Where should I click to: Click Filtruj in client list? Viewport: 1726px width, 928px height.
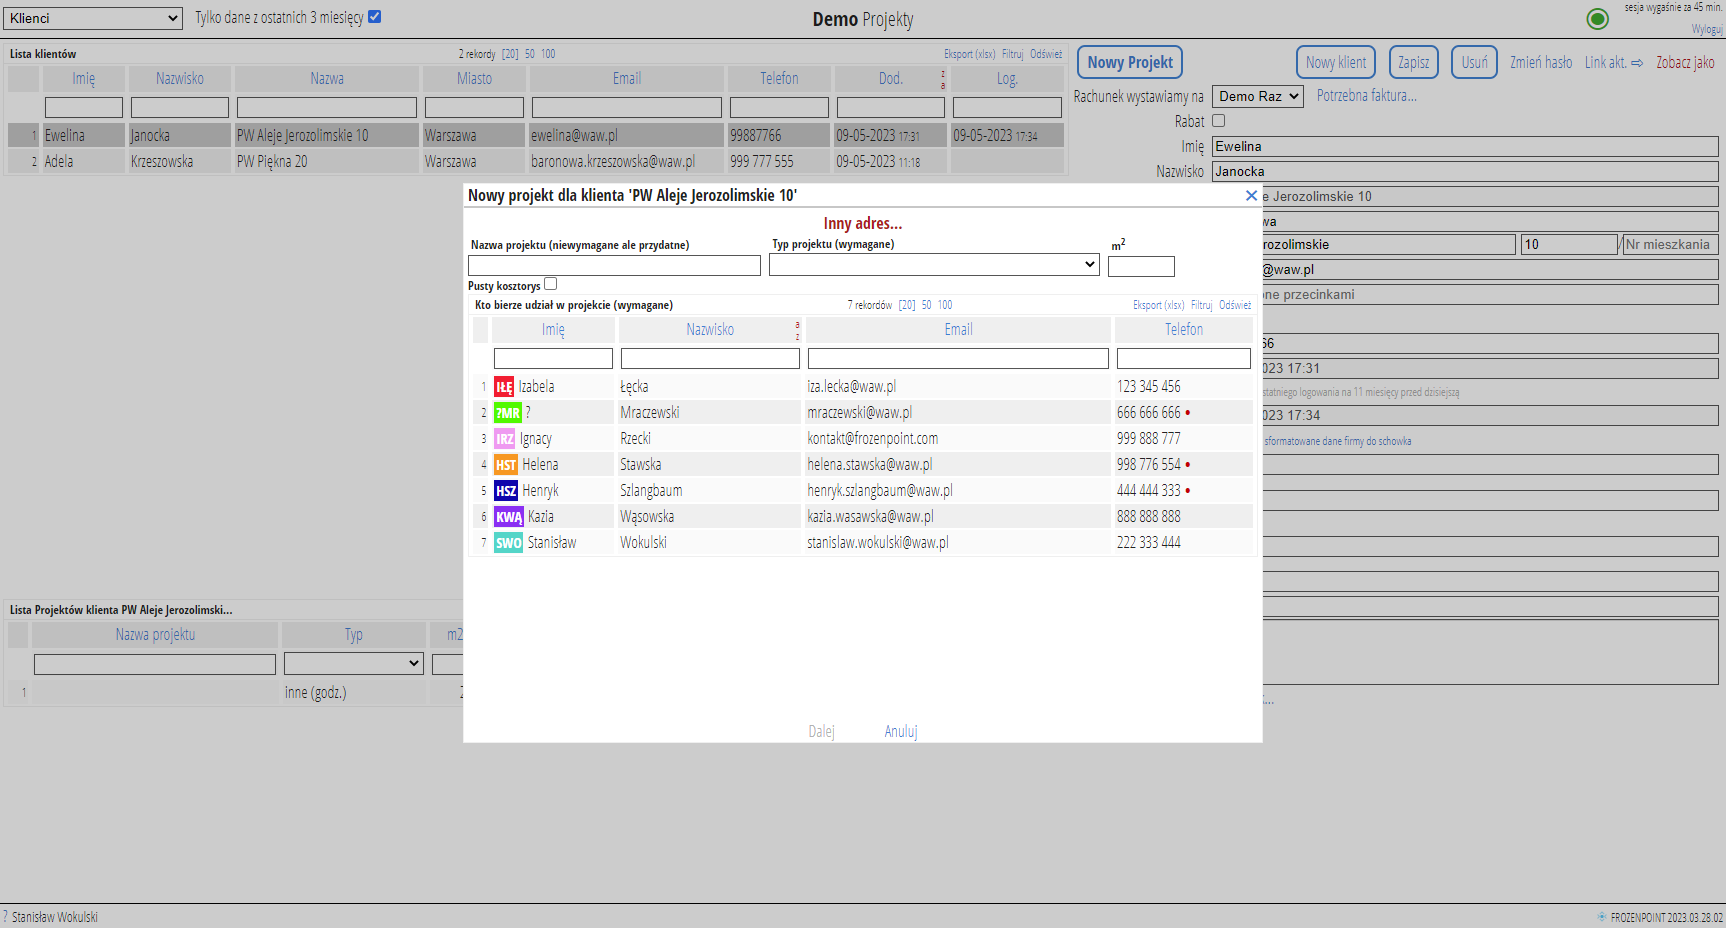1012,54
